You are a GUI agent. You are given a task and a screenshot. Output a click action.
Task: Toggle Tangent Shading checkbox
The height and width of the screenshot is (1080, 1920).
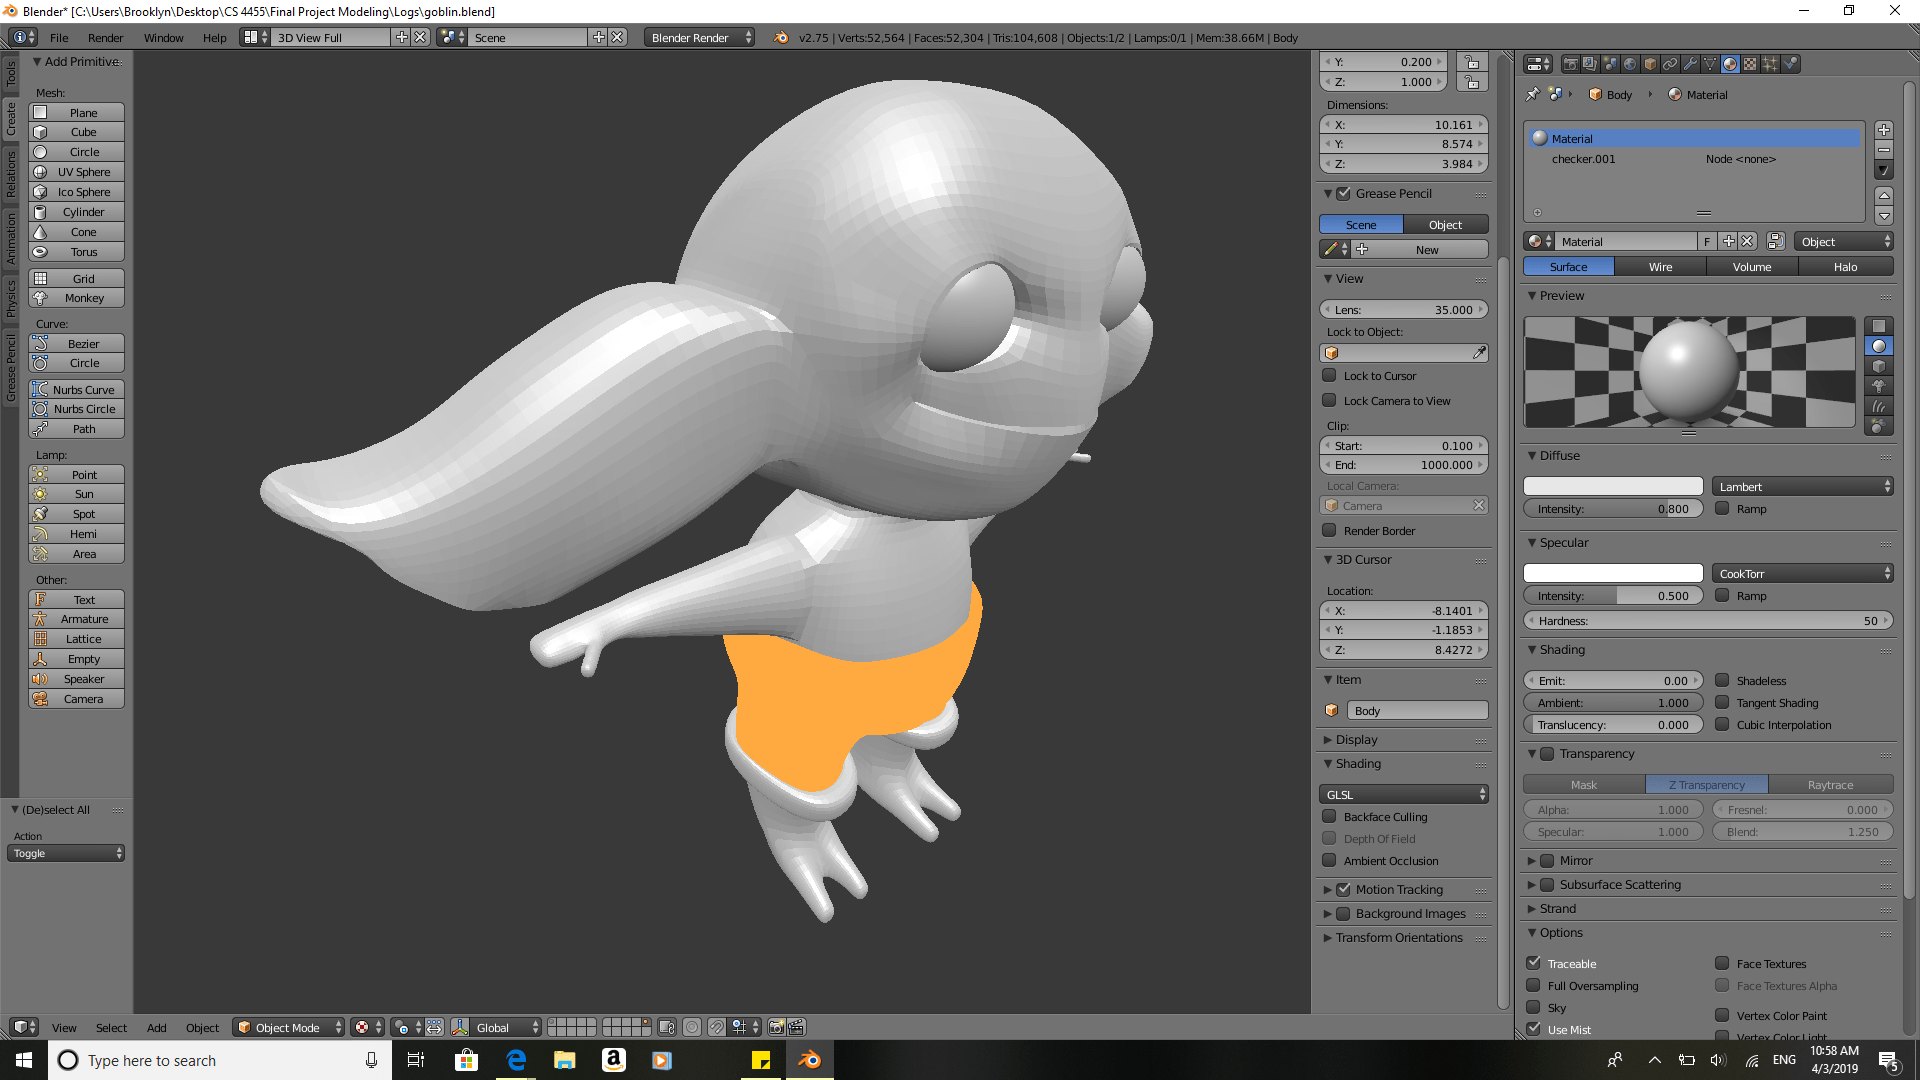pyautogui.click(x=1722, y=703)
